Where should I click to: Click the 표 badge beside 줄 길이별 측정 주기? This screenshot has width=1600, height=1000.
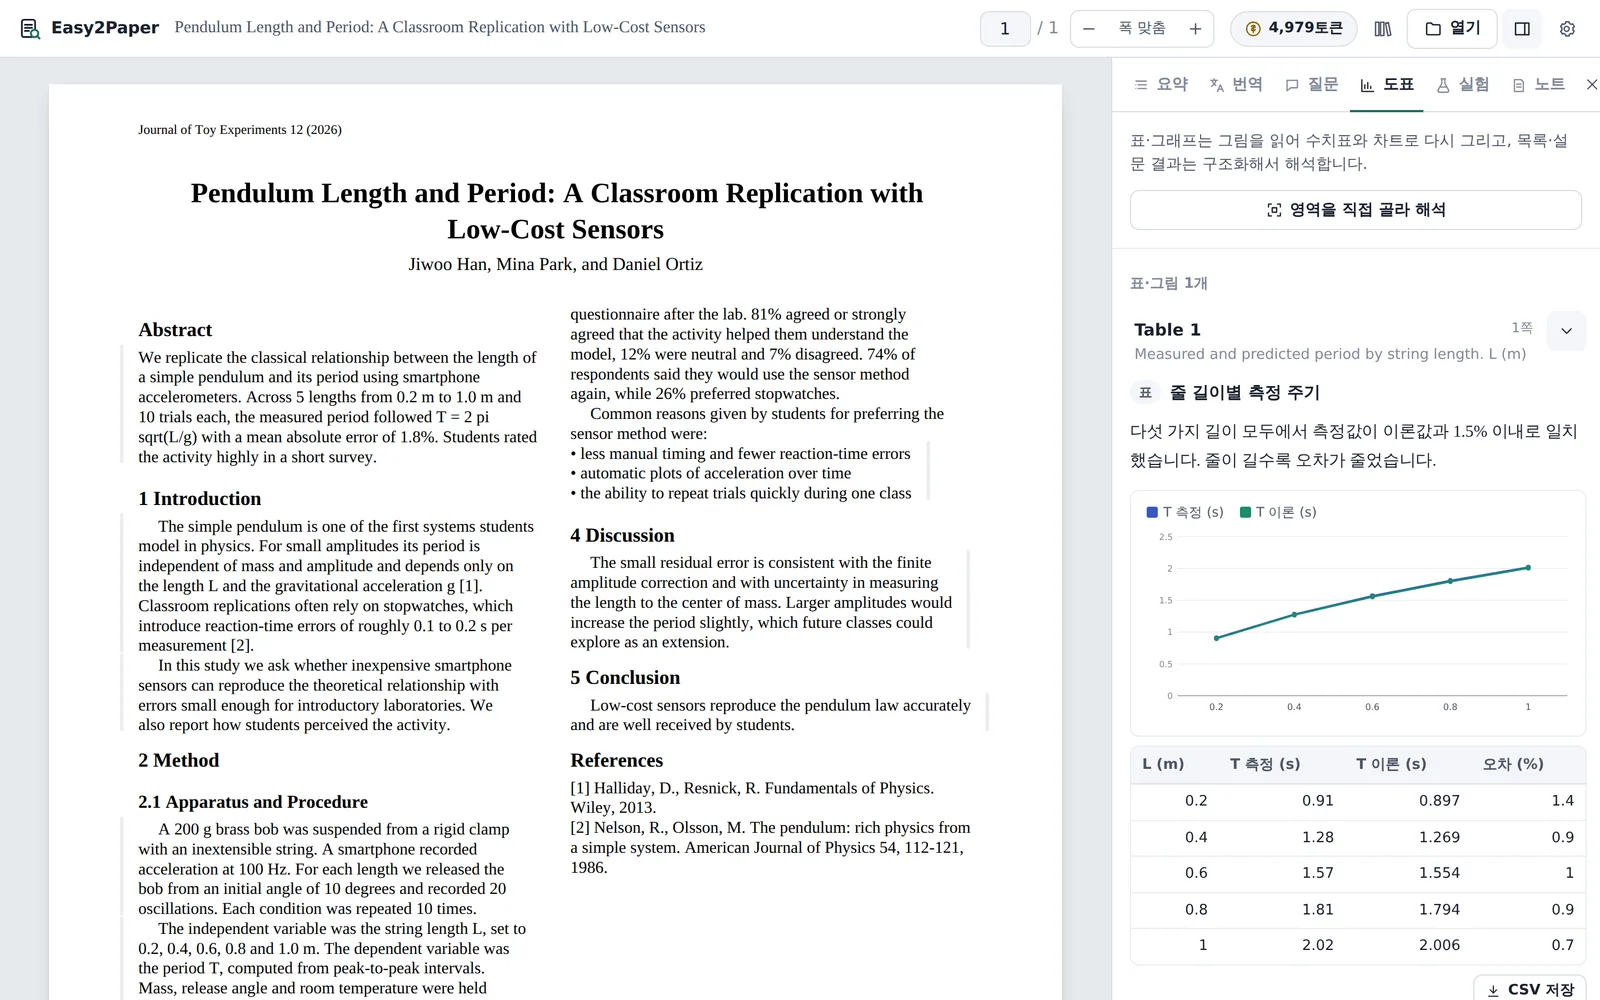tap(1146, 393)
